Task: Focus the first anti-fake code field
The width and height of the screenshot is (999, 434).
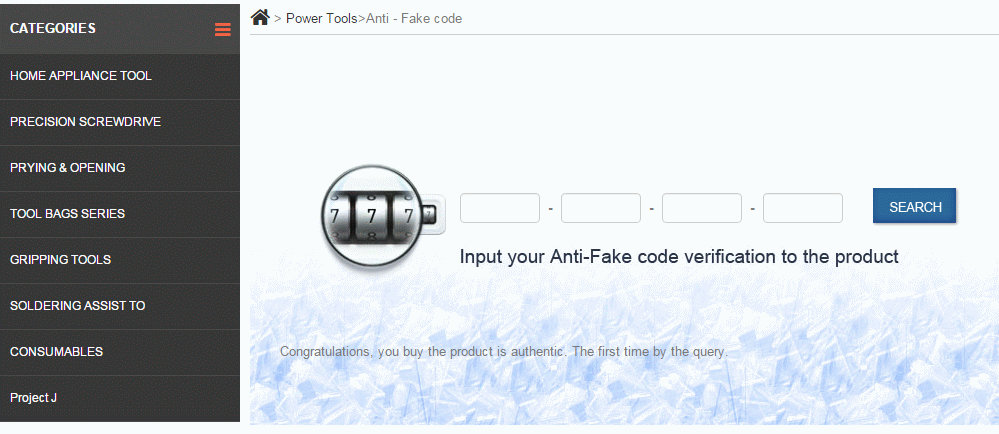Action: pos(500,208)
